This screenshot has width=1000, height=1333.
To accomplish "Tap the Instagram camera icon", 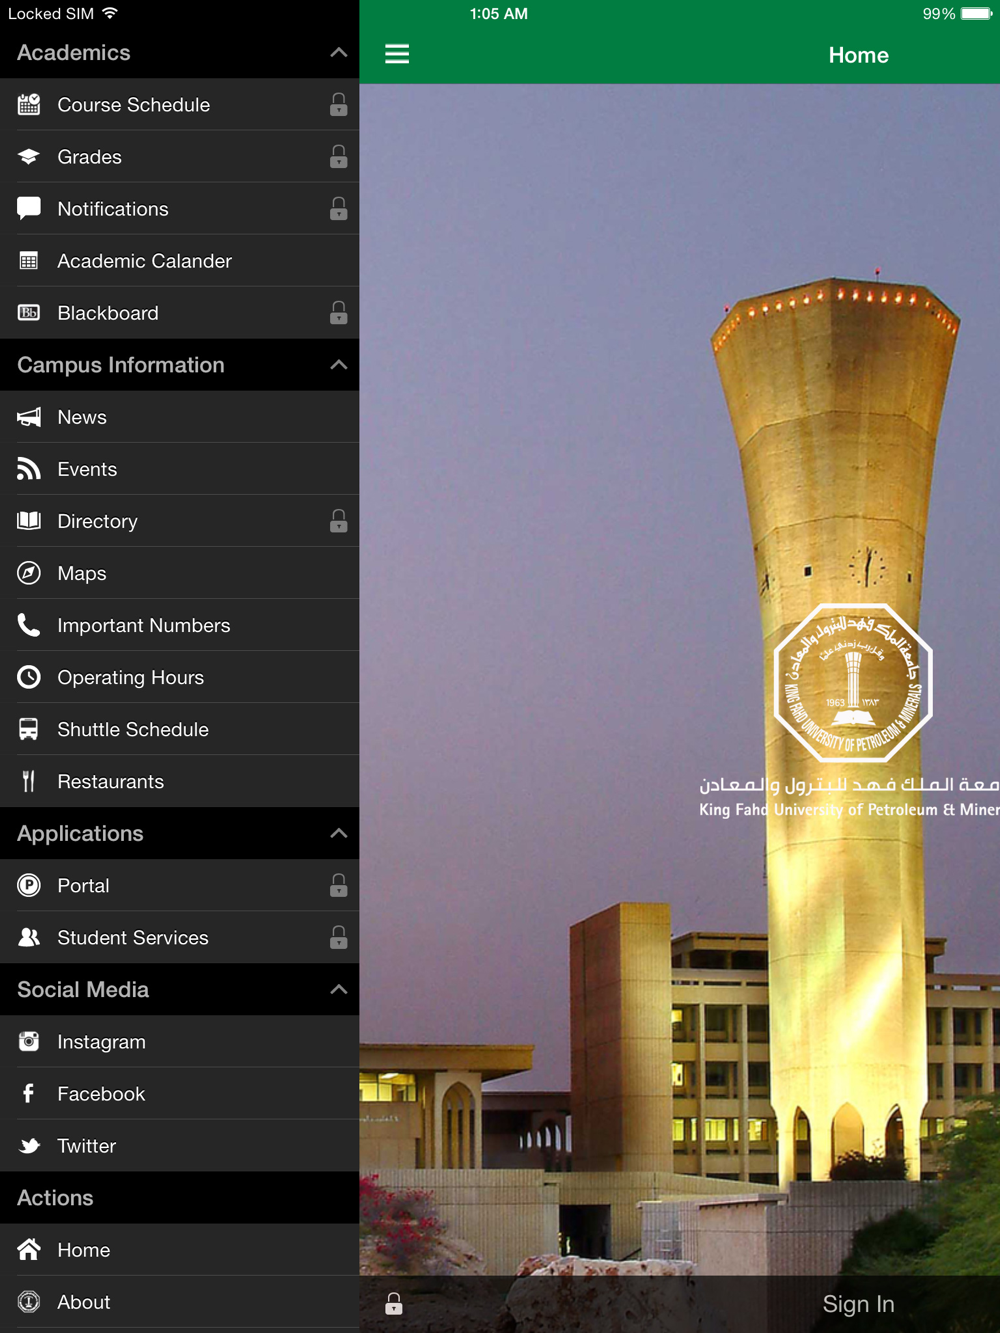I will pos(29,1041).
